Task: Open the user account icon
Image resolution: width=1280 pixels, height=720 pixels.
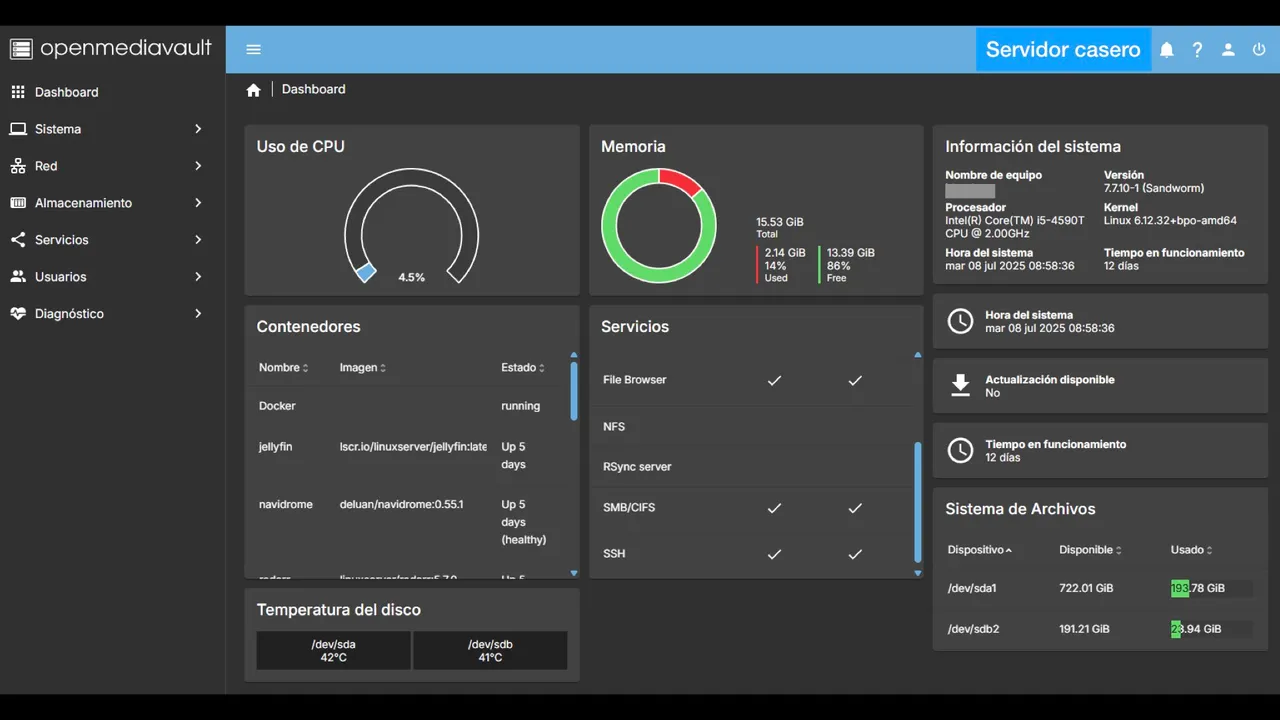Action: (x=1228, y=49)
